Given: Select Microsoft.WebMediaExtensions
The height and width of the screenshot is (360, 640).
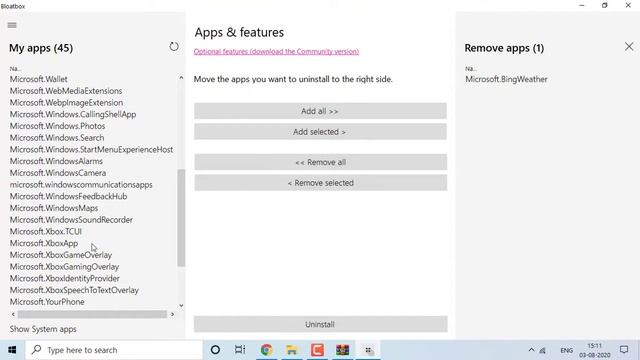Looking at the screenshot, I should [x=66, y=91].
